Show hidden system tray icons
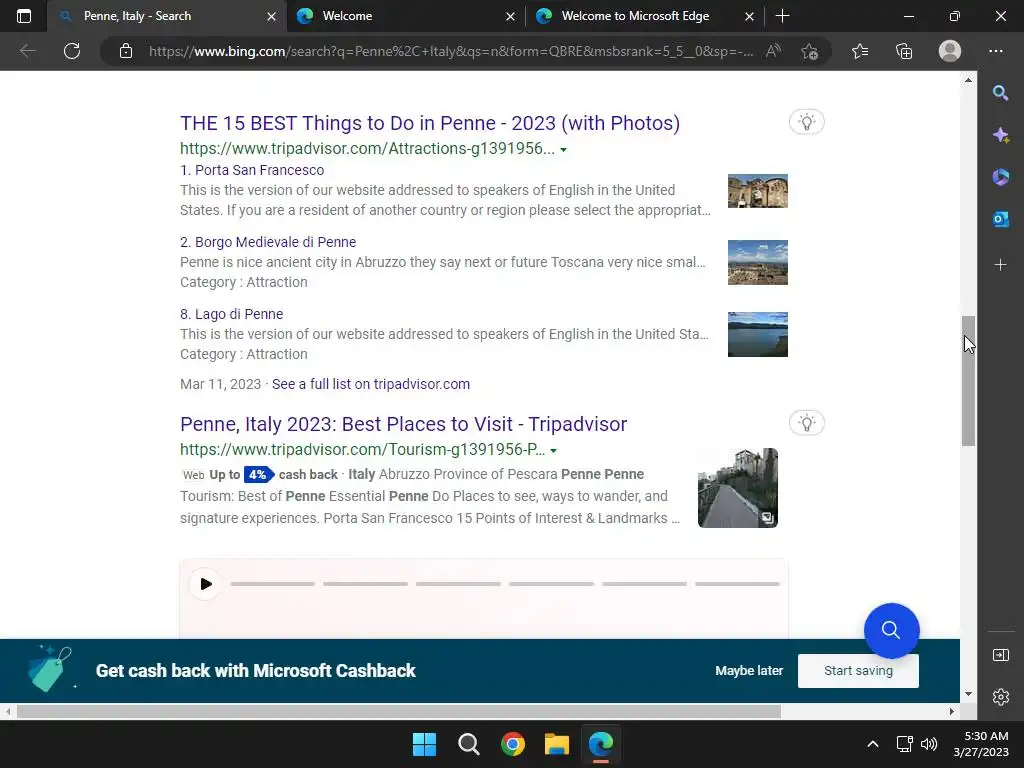1024x768 pixels. [872, 744]
